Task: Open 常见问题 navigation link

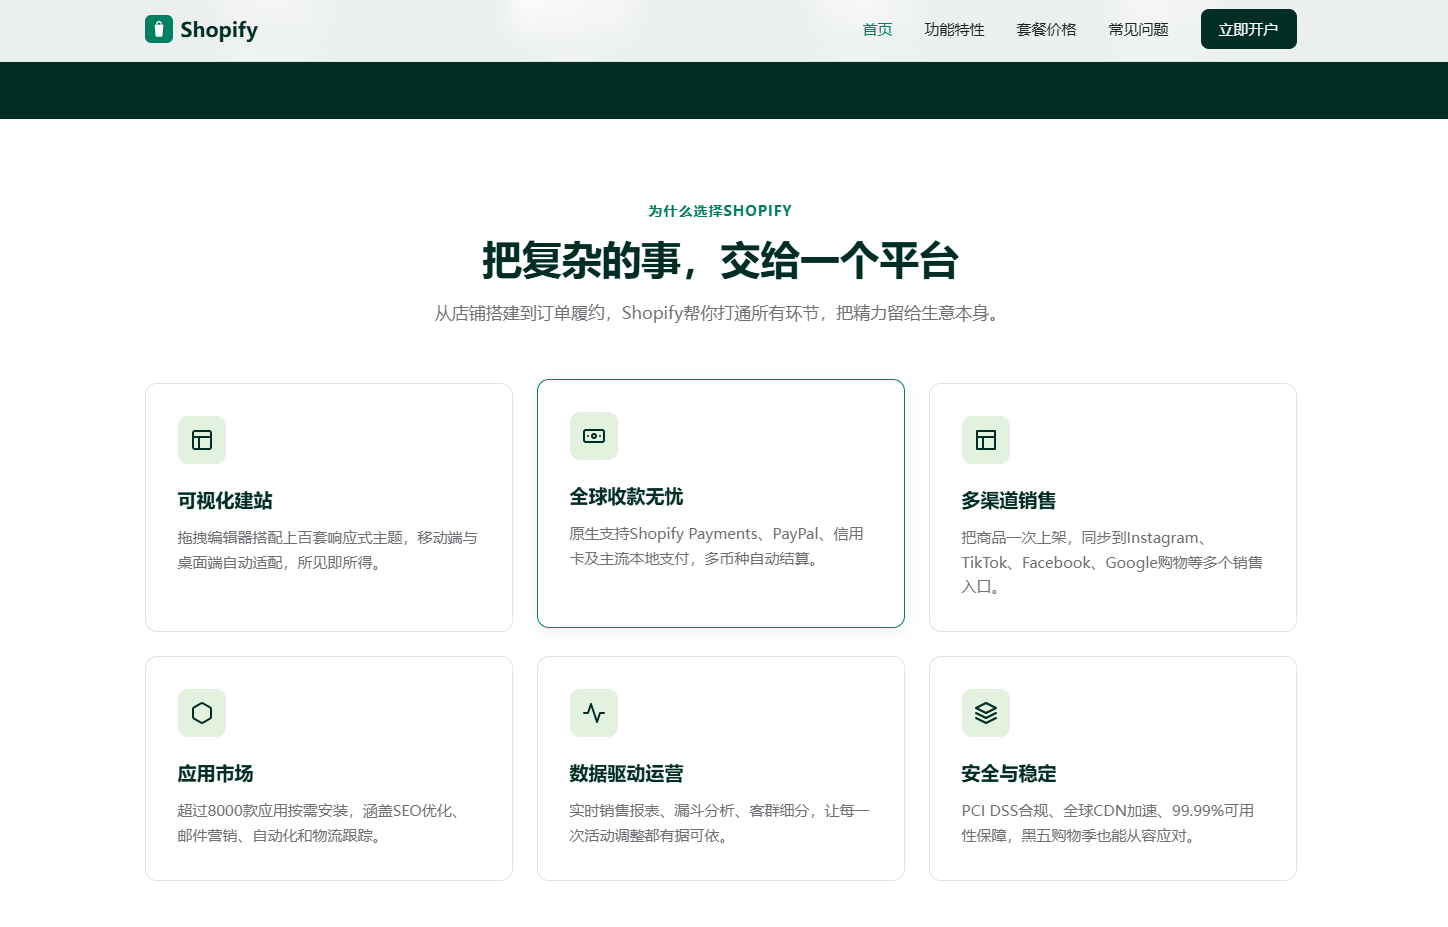Action: coord(1139,30)
